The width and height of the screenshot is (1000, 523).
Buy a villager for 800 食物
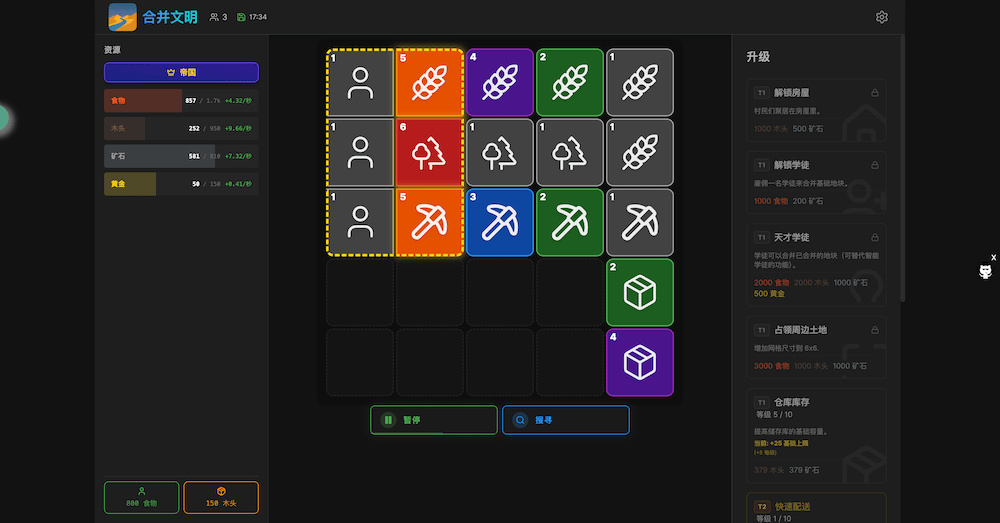tap(141, 497)
